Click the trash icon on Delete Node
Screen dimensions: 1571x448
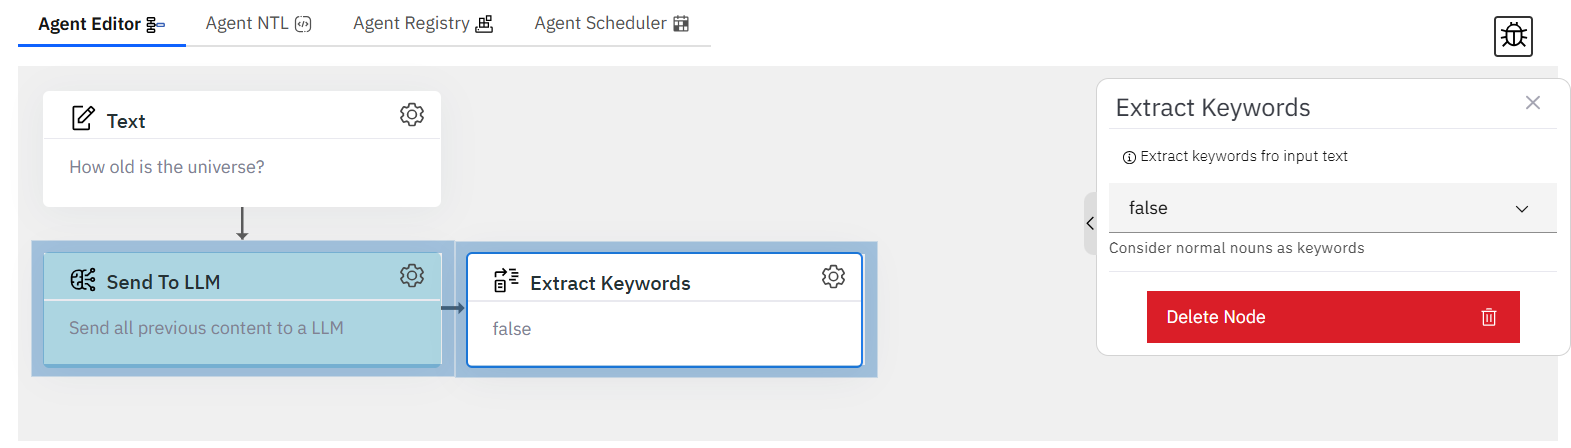click(x=1489, y=317)
